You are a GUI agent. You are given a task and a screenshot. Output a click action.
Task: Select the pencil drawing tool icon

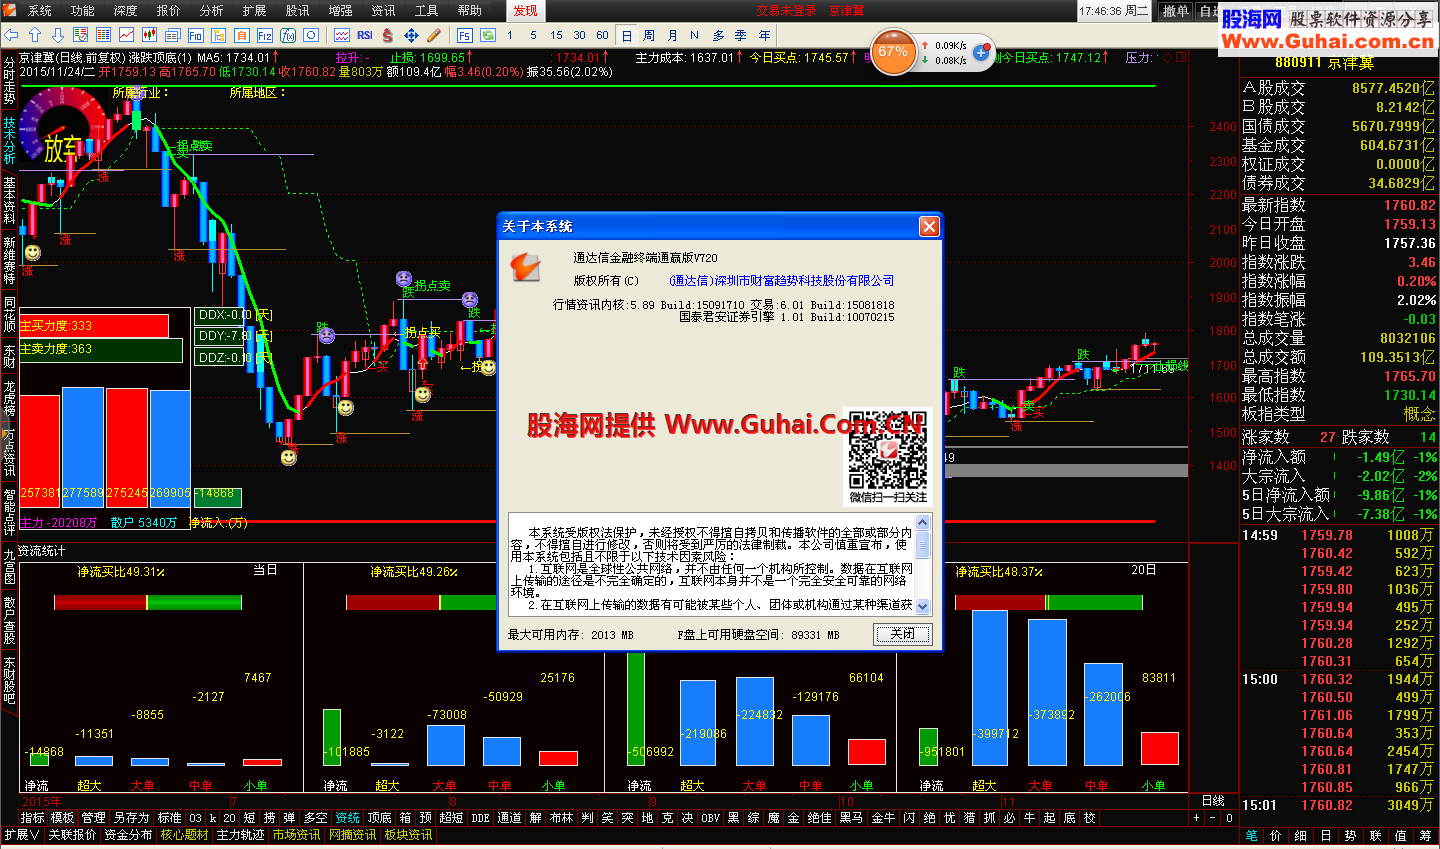pos(433,35)
